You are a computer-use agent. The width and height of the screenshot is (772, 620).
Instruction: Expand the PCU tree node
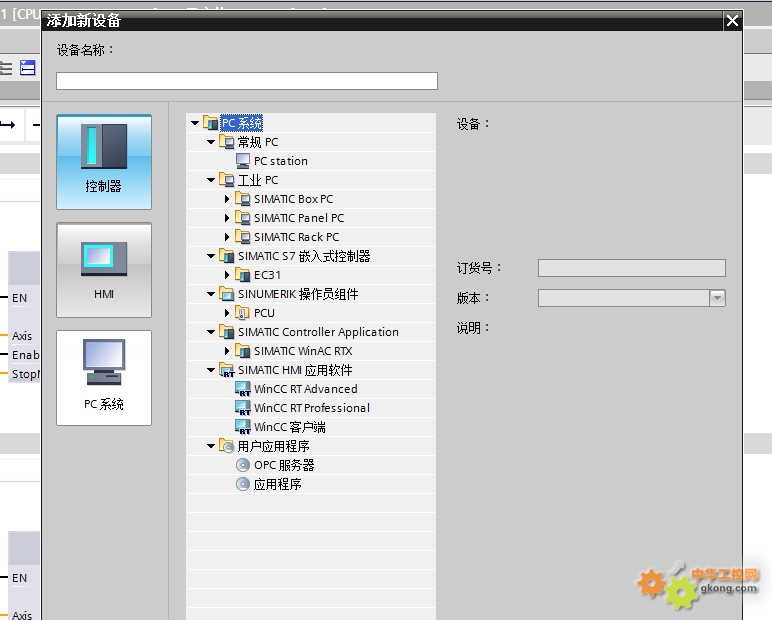[226, 313]
